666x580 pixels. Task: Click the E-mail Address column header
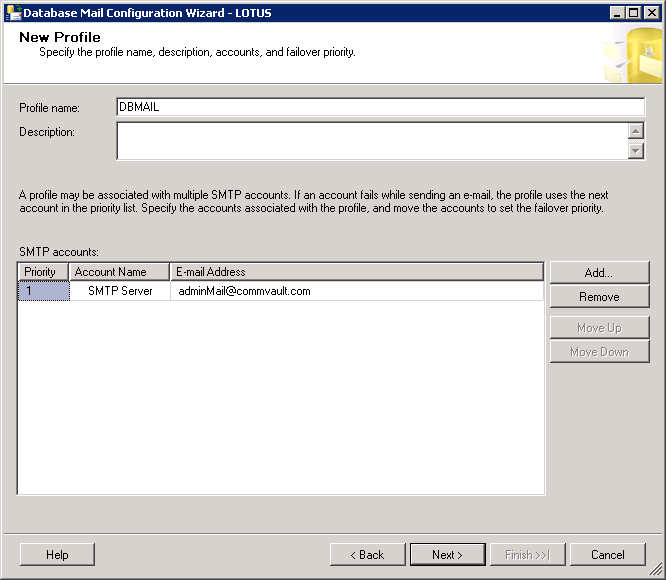click(357, 272)
